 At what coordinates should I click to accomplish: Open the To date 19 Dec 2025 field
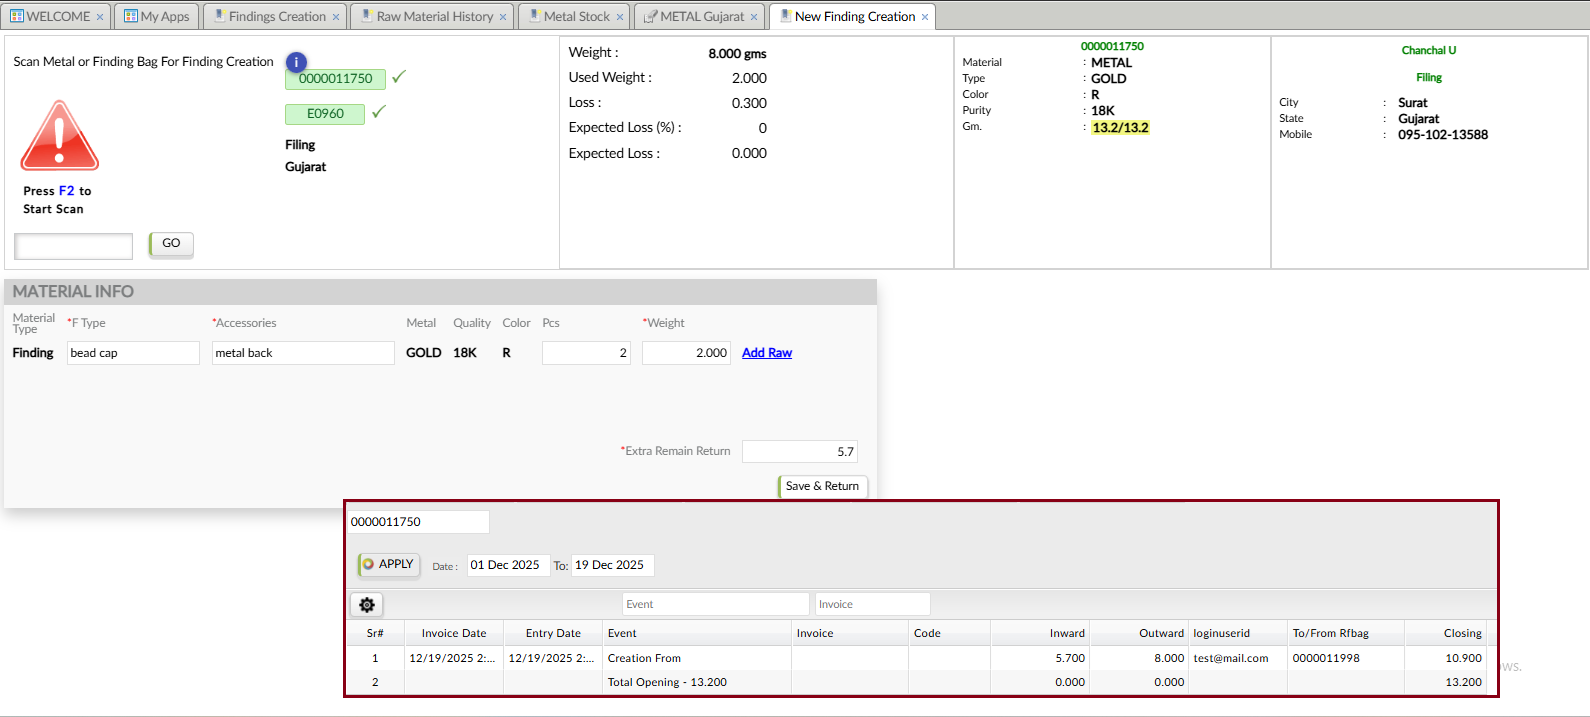(611, 565)
